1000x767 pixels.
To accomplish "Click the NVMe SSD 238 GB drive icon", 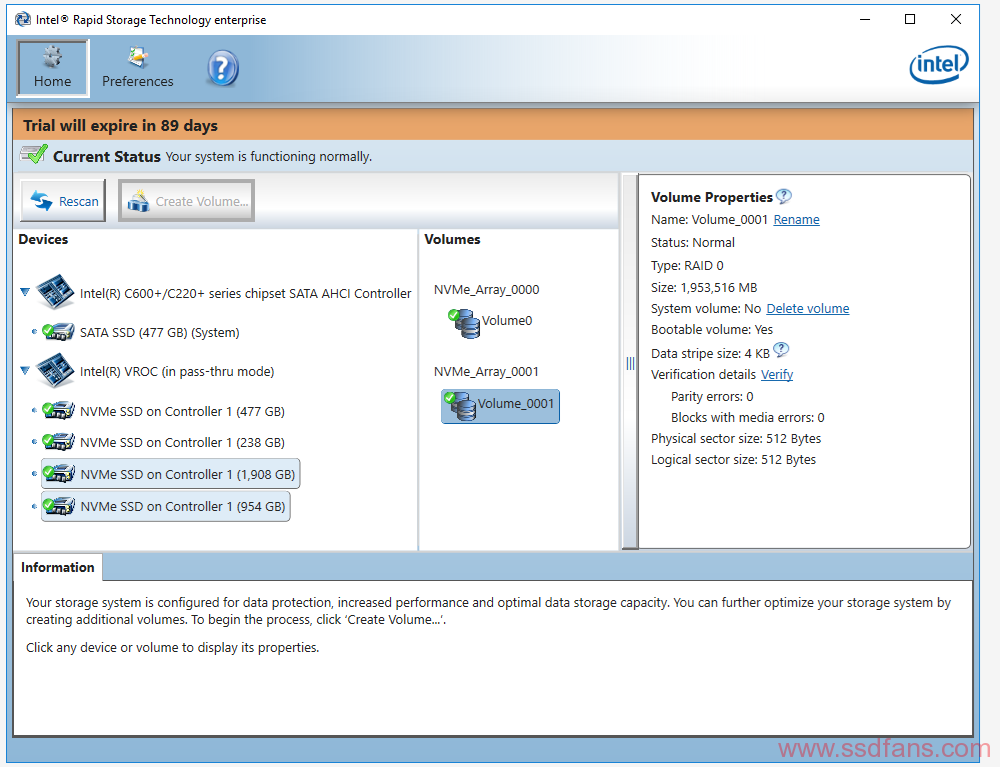I will pyautogui.click(x=58, y=441).
